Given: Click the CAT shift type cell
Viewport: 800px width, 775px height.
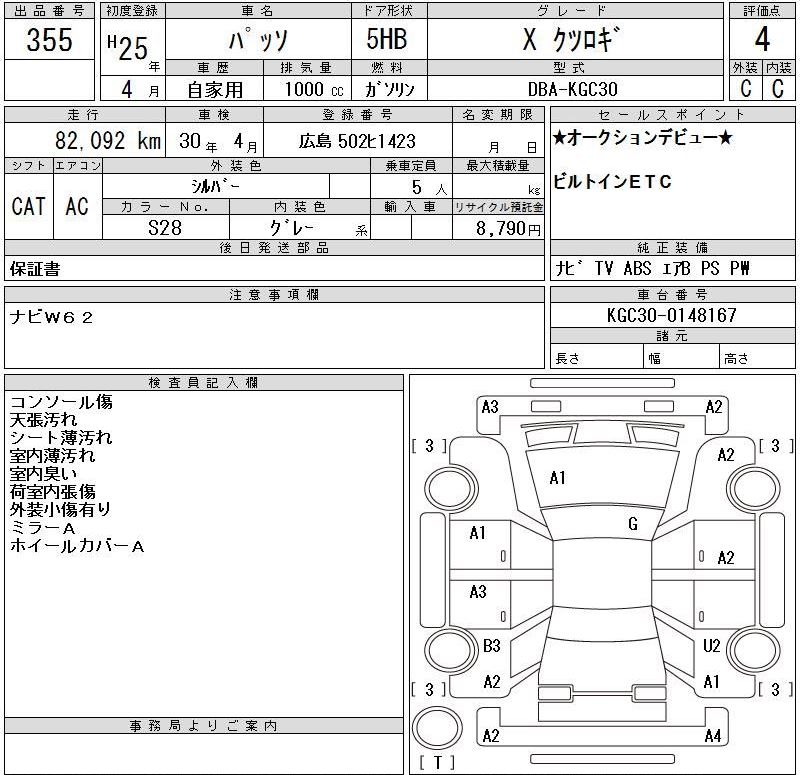Looking at the screenshot, I should coord(28,207).
